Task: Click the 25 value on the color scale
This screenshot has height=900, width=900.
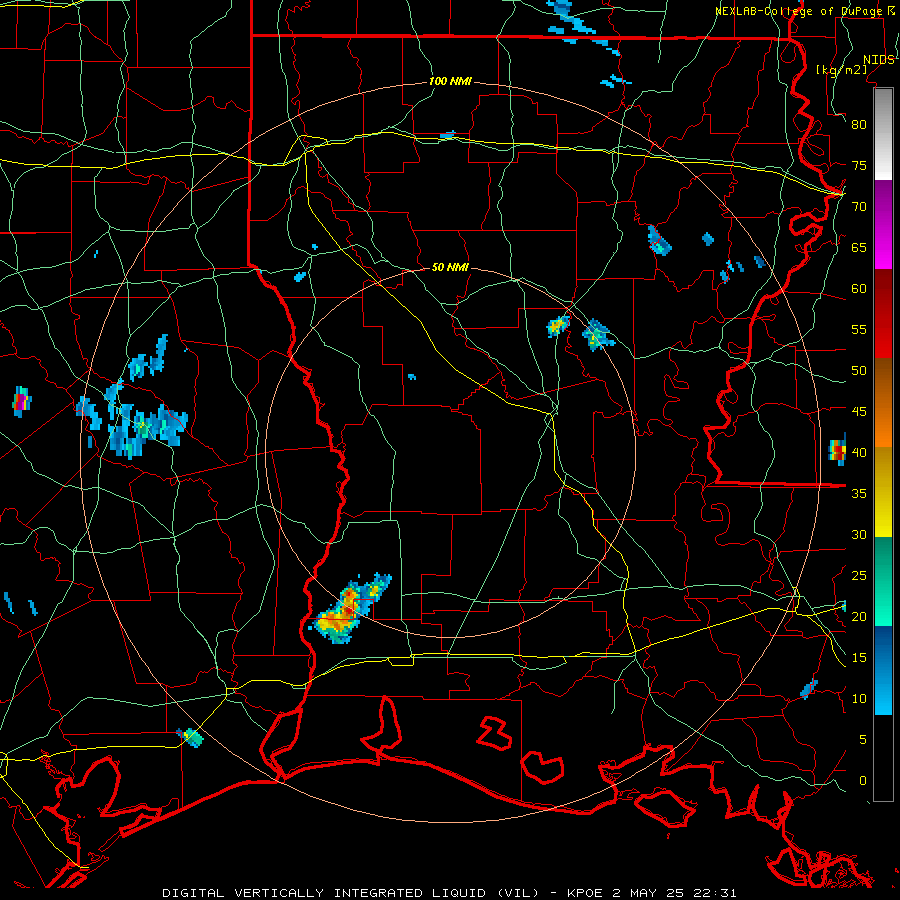Action: point(859,576)
